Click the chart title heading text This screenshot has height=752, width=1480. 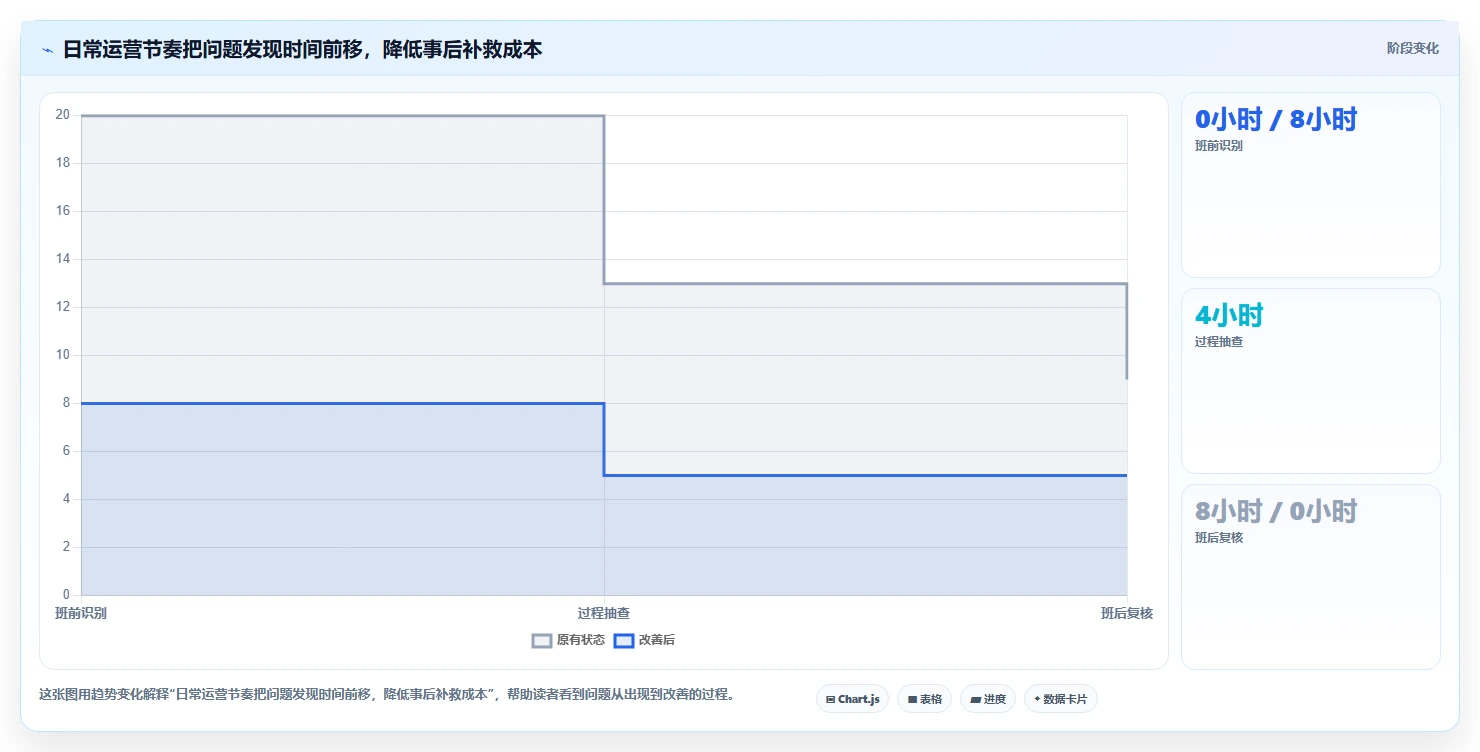coord(303,49)
